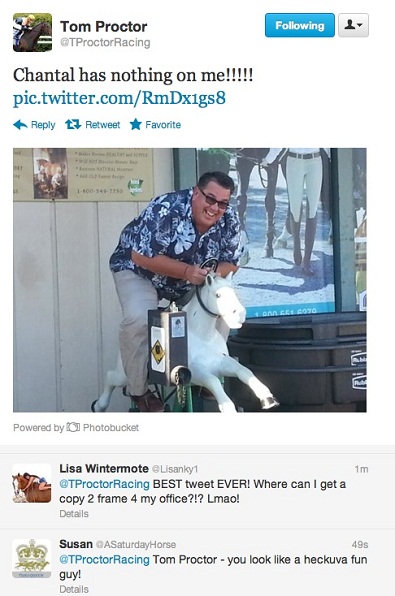Click the Favorite star icon
Viewport: 395px width, 596px height.
(x=136, y=124)
